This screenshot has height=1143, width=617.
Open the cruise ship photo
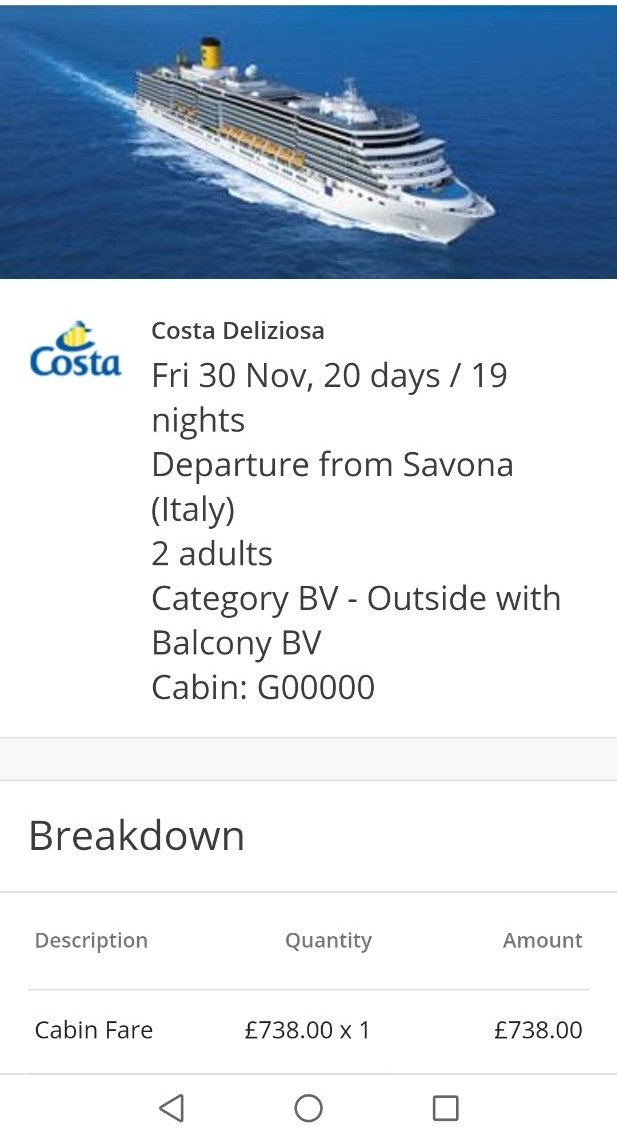308,140
